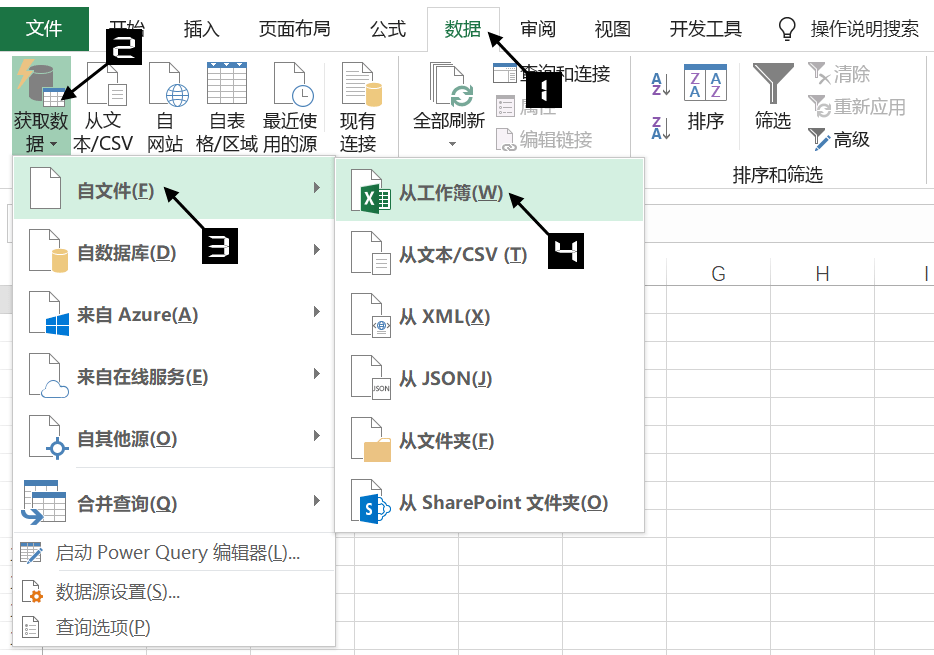Open the 自文件(F) submenu
Screen dimensions: 934x655
pyautogui.click(x=173, y=188)
